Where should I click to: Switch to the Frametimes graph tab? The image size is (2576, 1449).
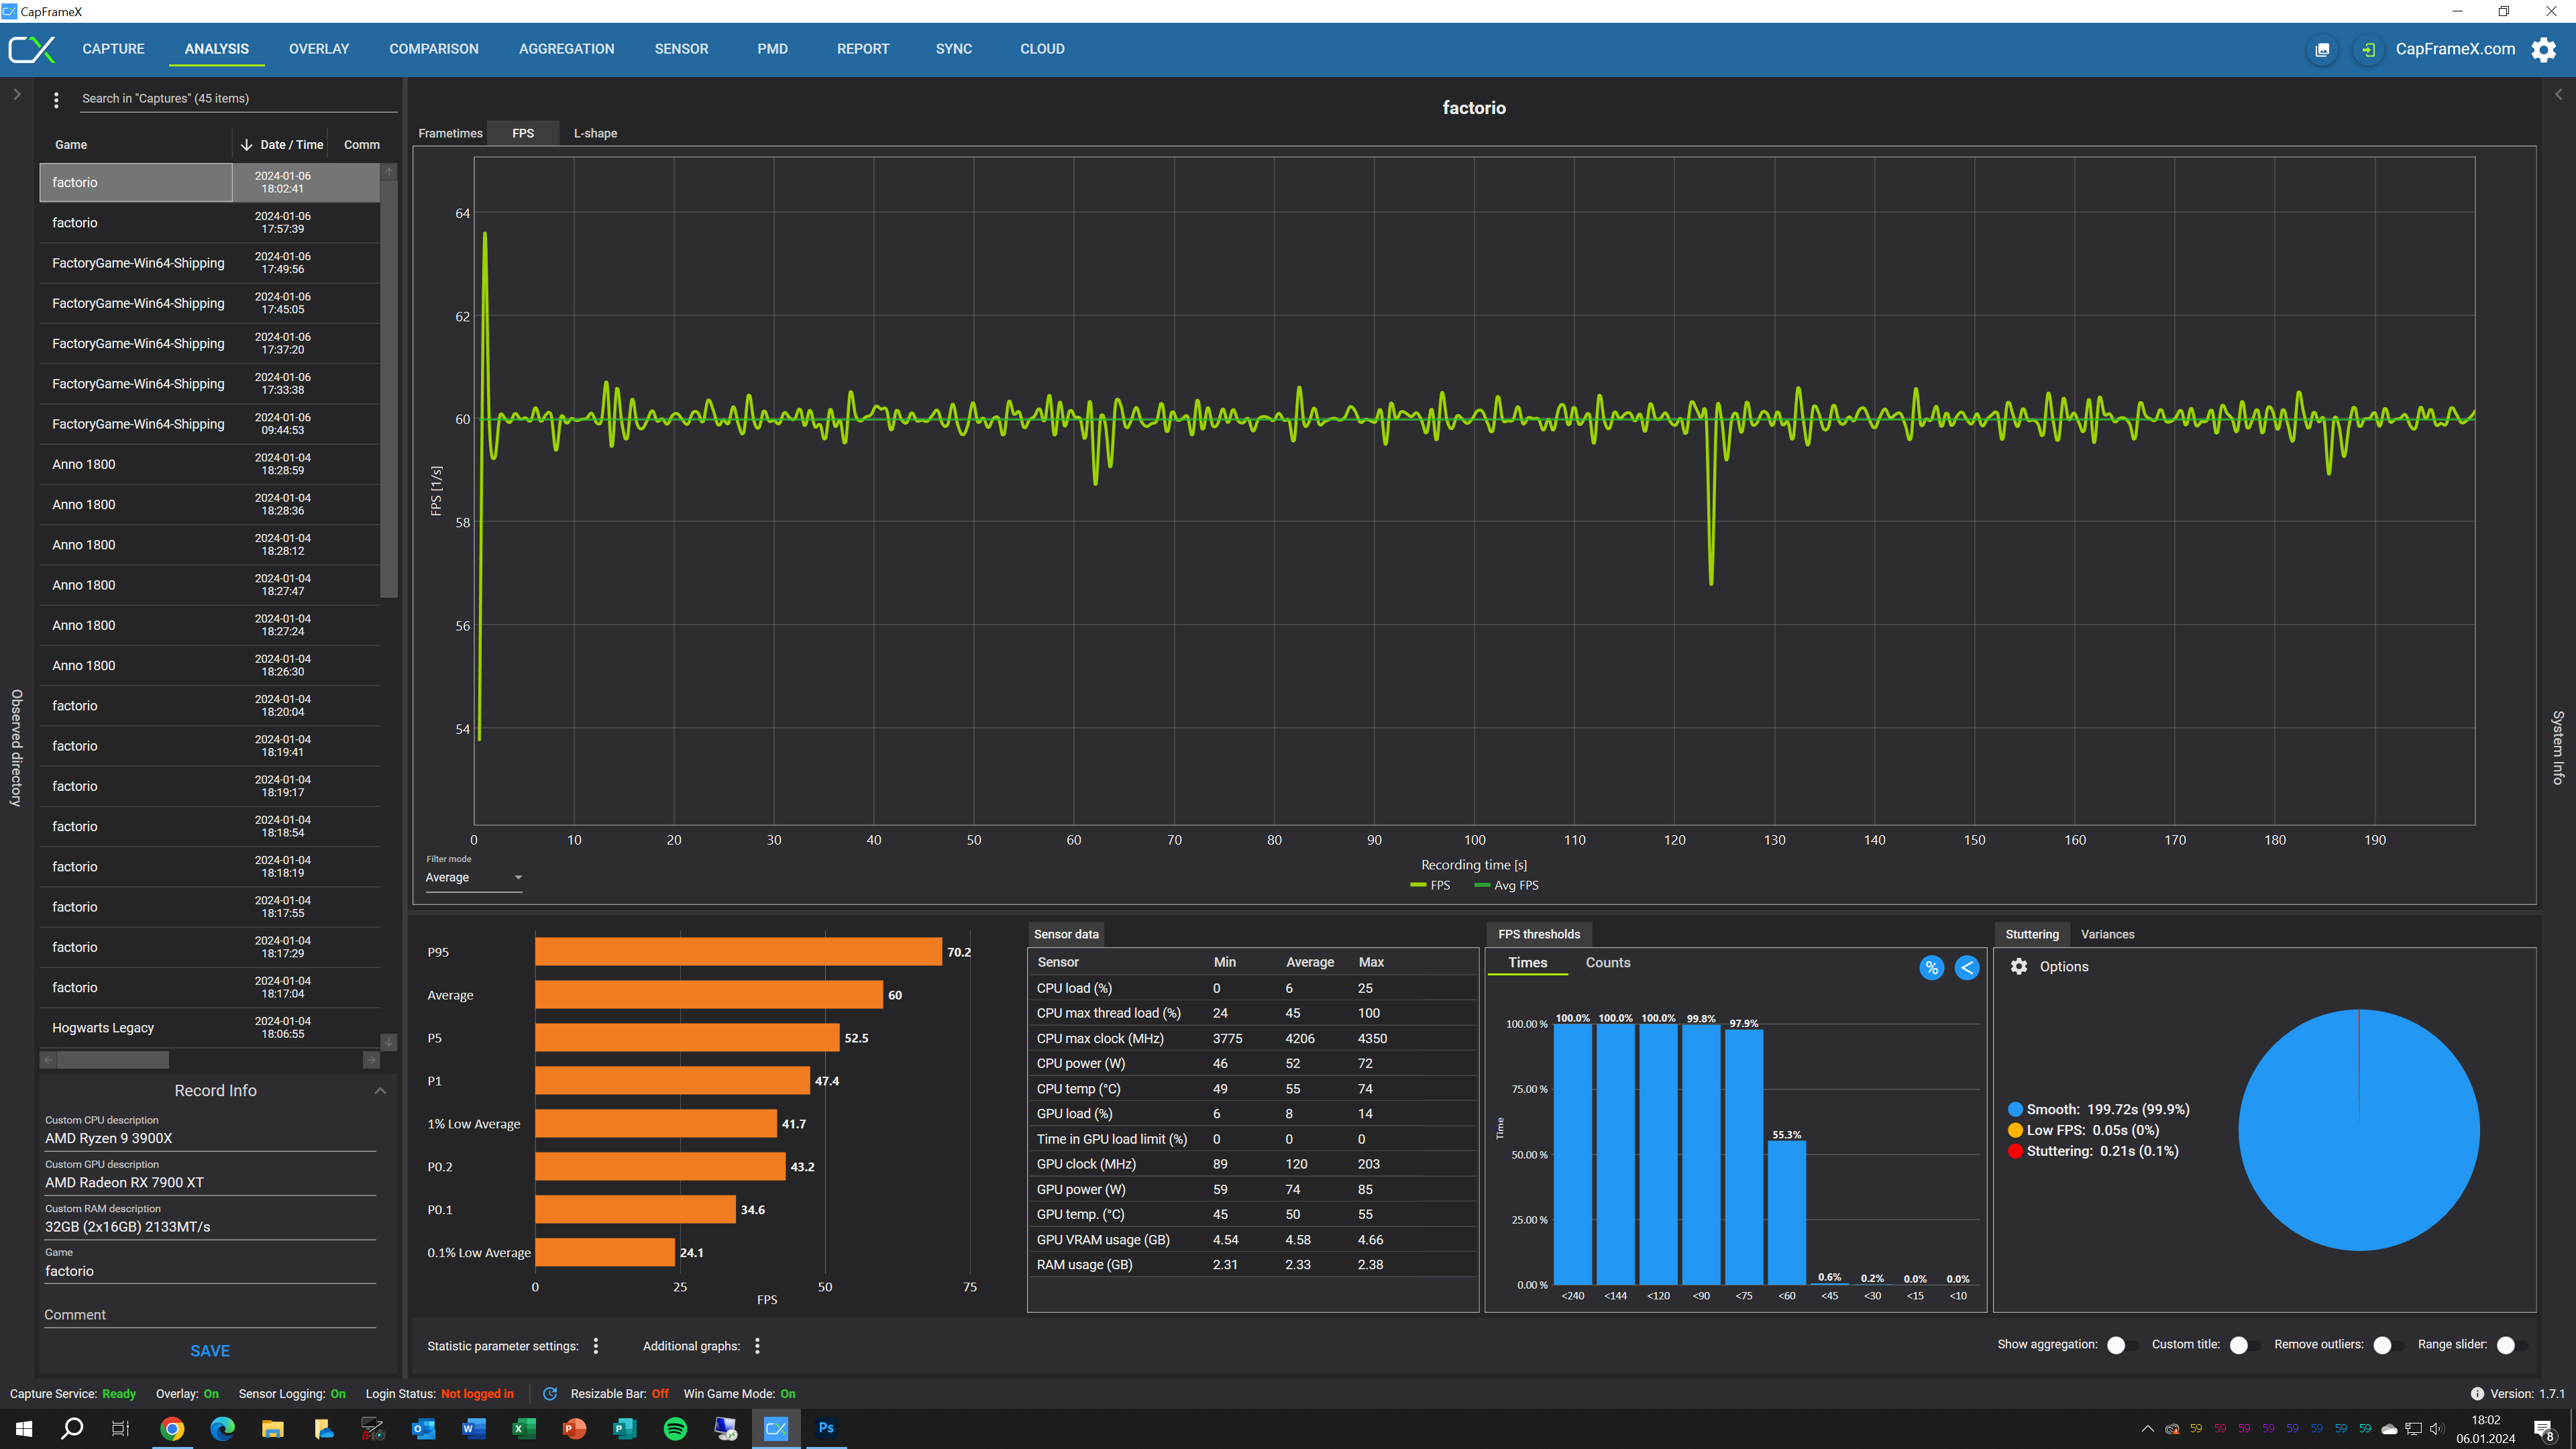tap(450, 133)
